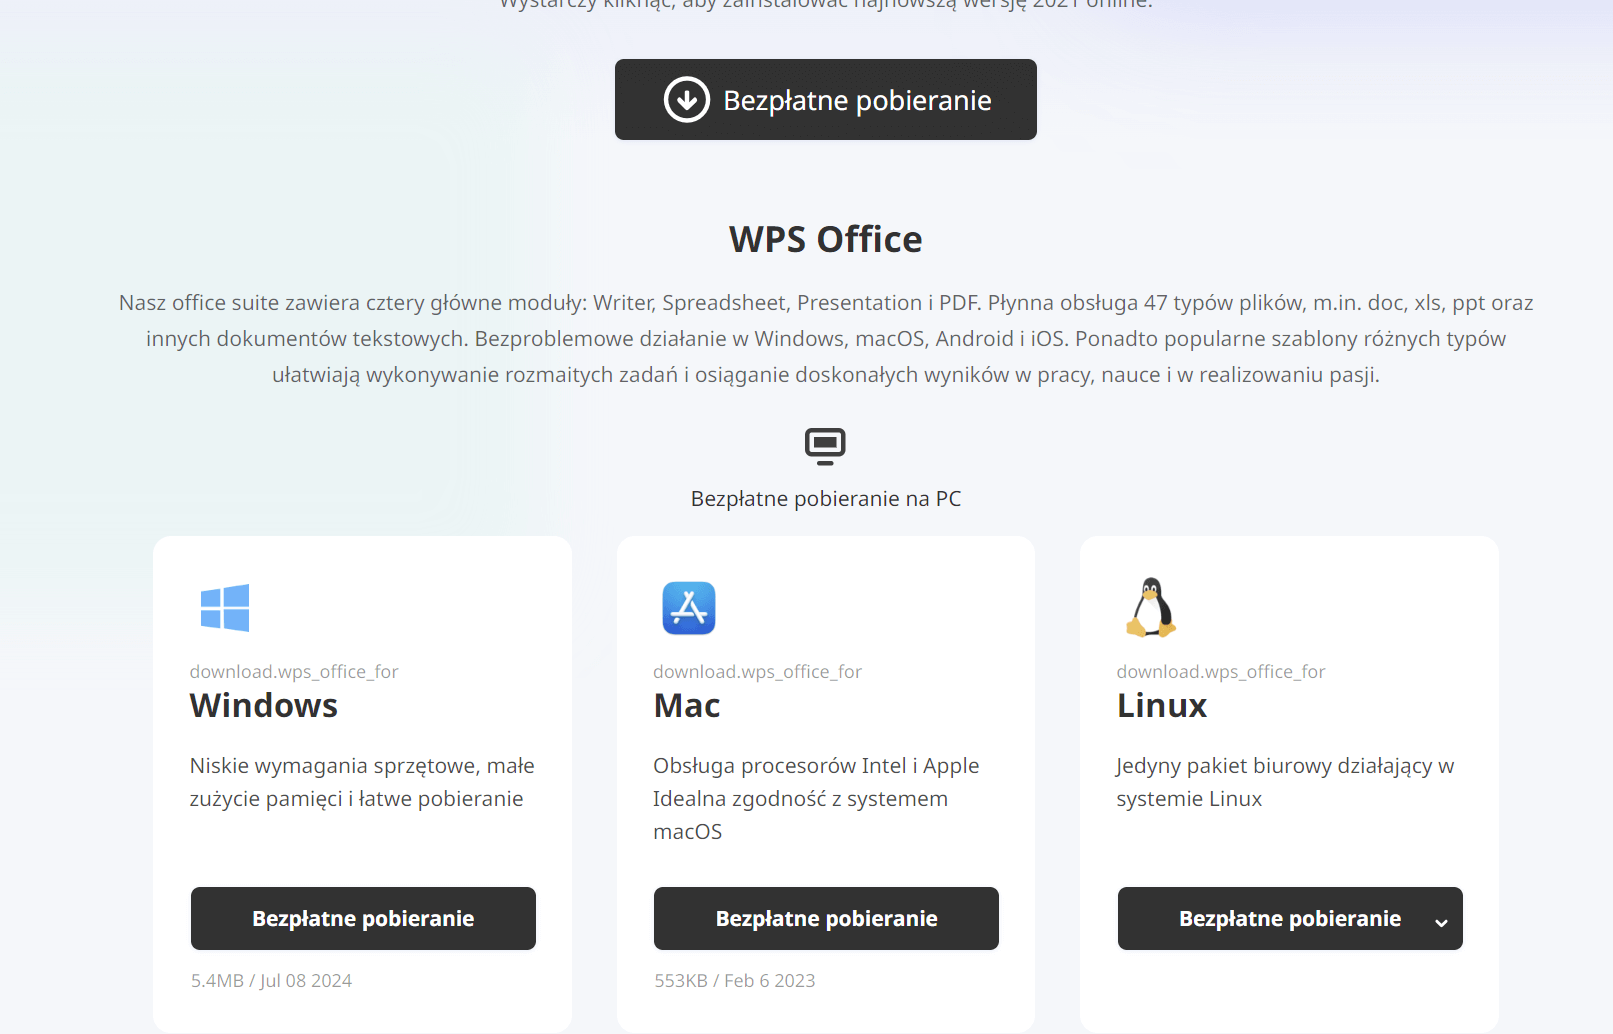The height and width of the screenshot is (1034, 1613).
Task: Download WPS Office for Mac
Action: (826, 918)
